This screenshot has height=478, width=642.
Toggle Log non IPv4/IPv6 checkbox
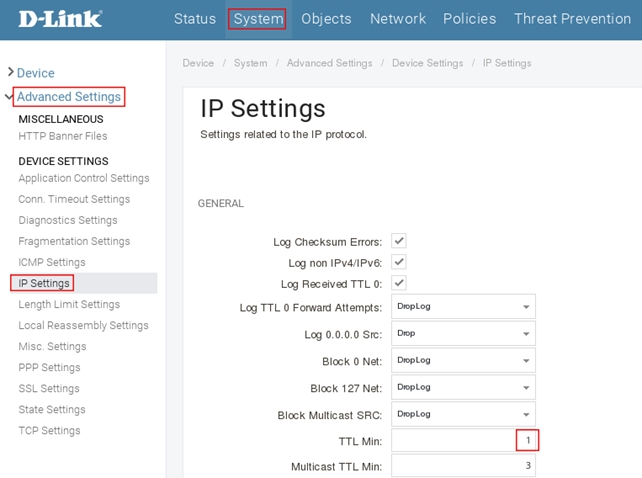[398, 262]
